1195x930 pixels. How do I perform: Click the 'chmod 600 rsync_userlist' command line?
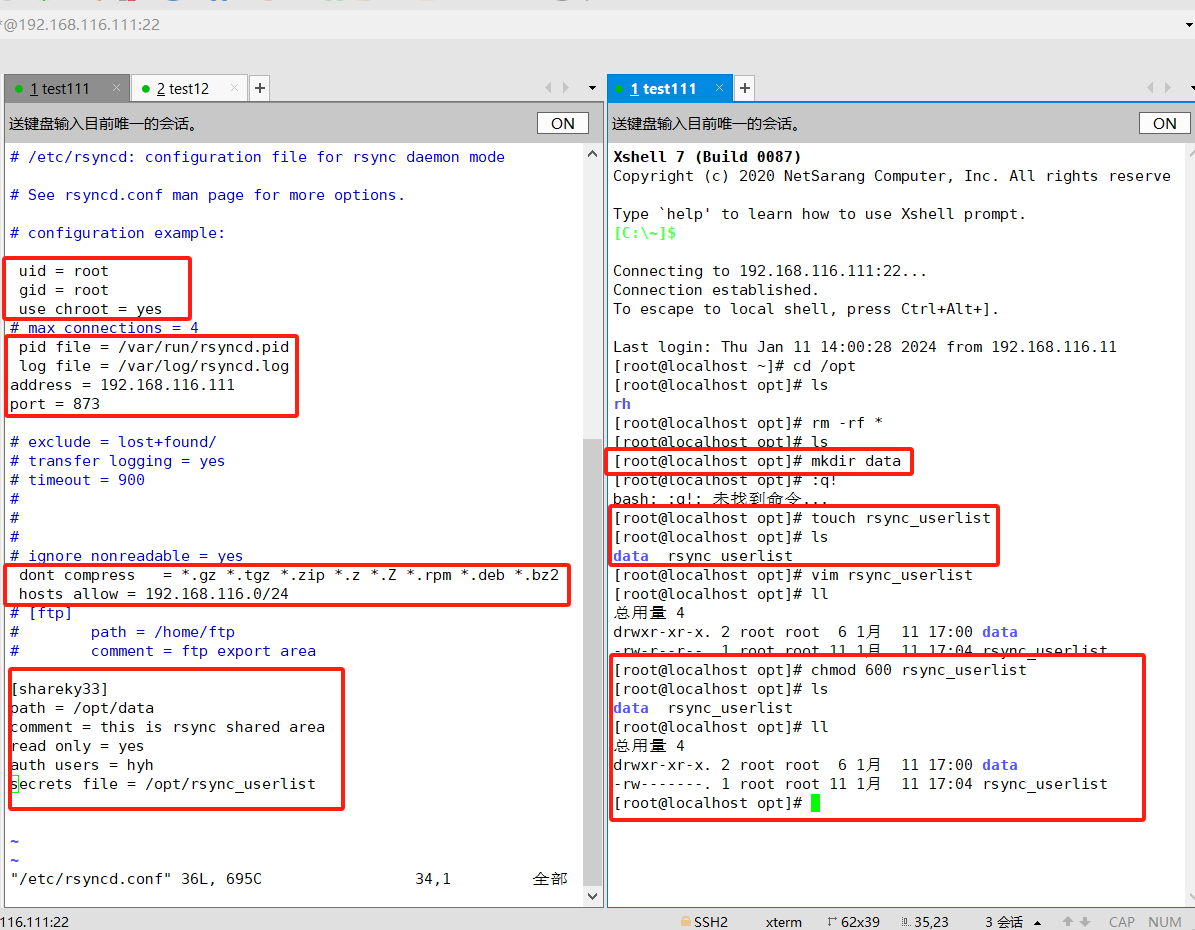click(x=821, y=670)
